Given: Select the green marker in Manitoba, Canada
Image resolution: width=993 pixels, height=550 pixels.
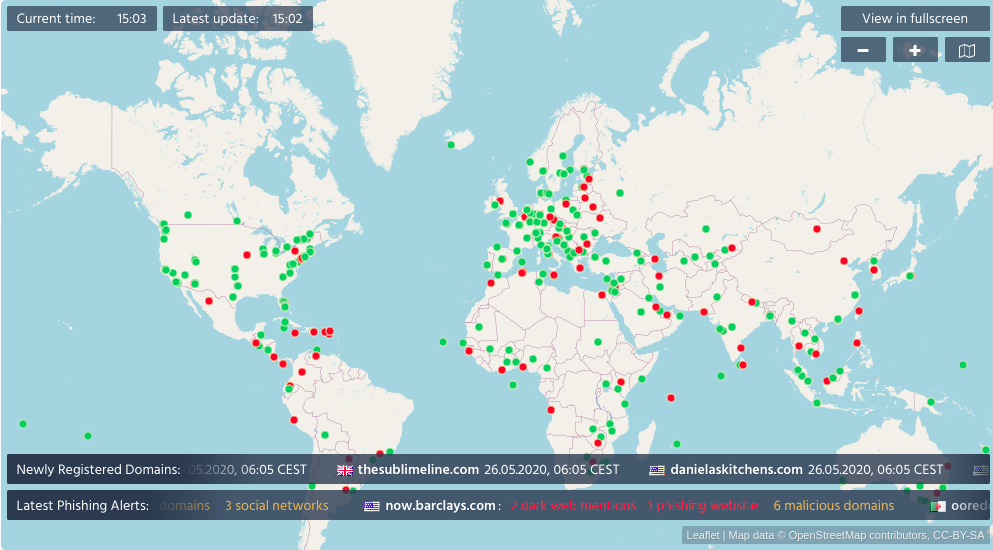Looking at the screenshot, I should (237, 221).
